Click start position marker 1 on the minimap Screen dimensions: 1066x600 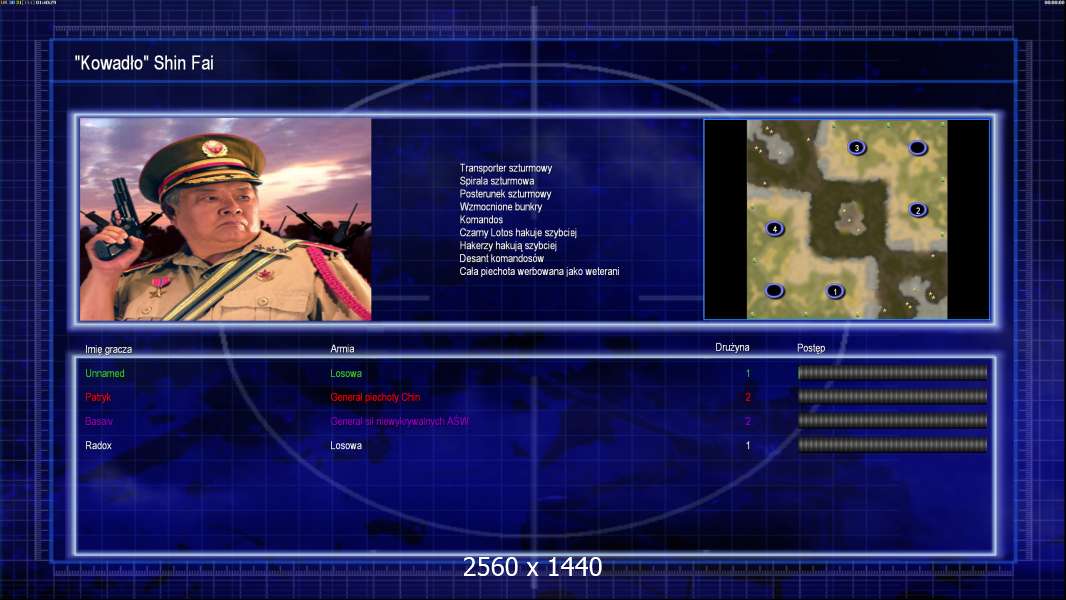click(835, 292)
